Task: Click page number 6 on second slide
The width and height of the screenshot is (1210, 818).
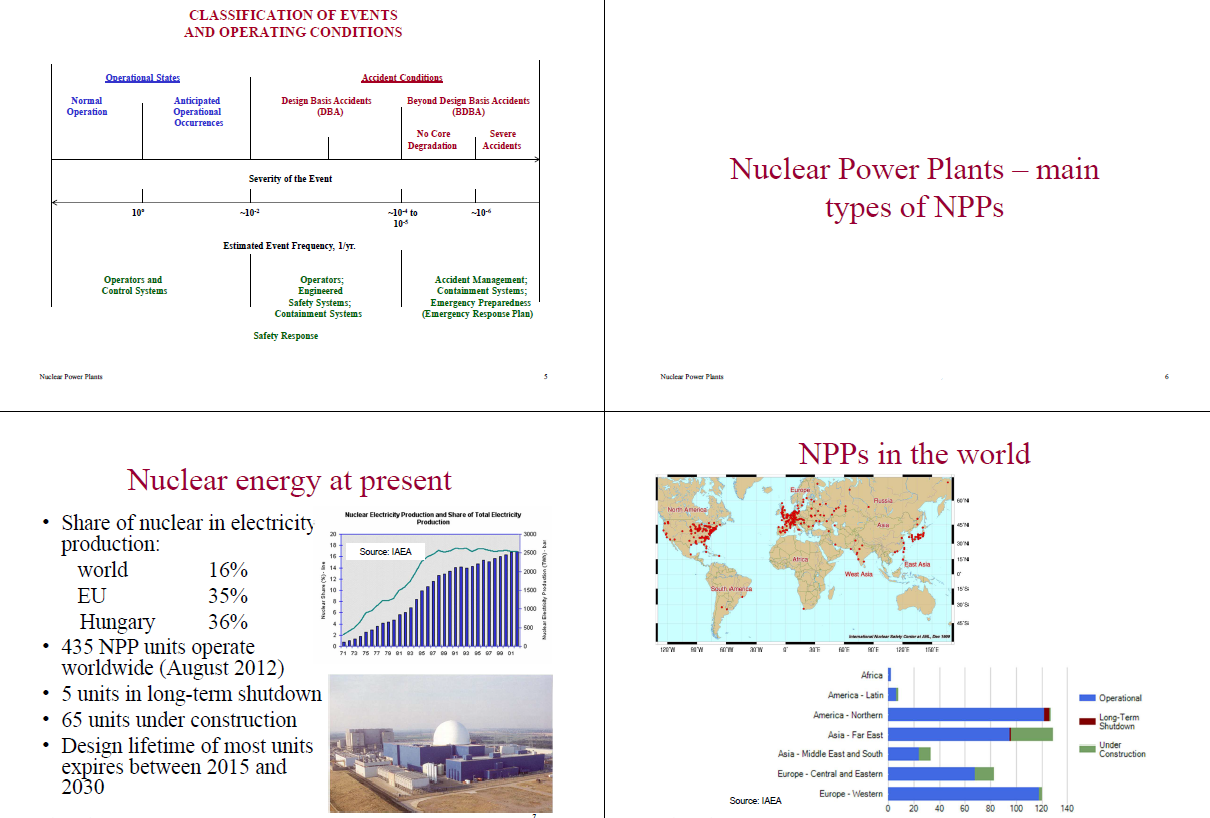Action: [1166, 377]
